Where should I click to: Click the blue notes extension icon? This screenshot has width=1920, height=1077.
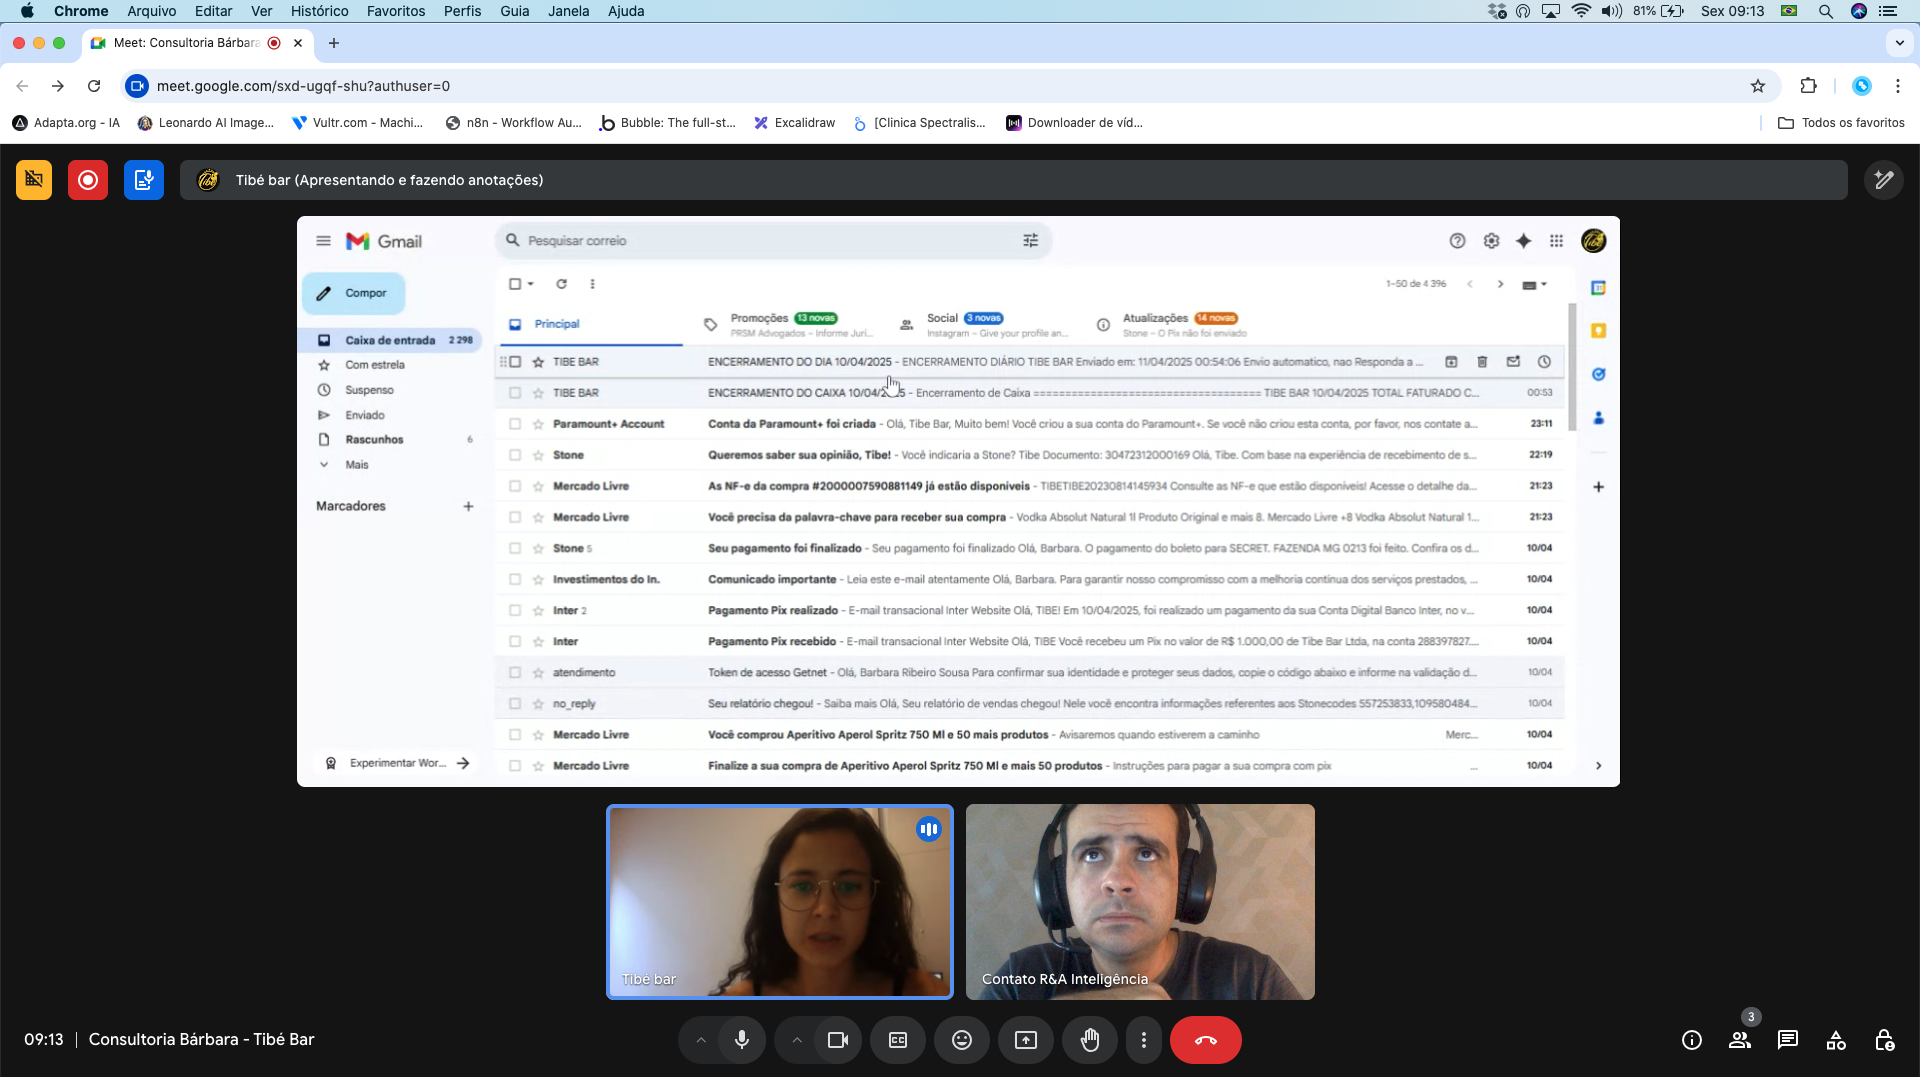tap(144, 180)
